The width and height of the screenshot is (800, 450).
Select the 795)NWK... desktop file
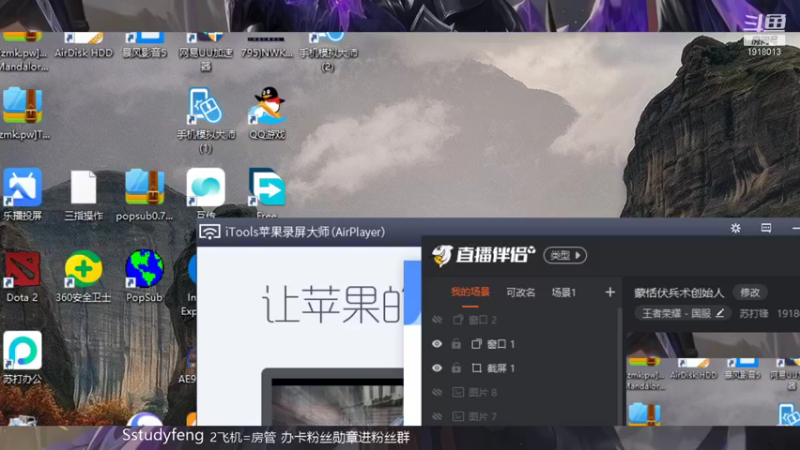pos(266,46)
